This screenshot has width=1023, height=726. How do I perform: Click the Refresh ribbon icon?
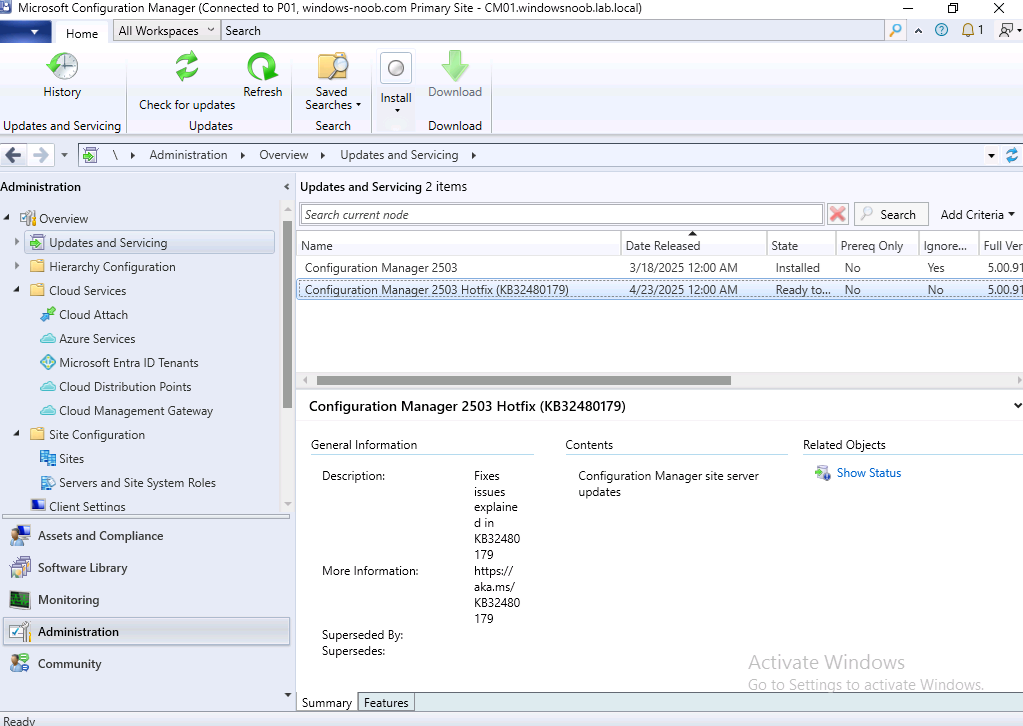262,67
